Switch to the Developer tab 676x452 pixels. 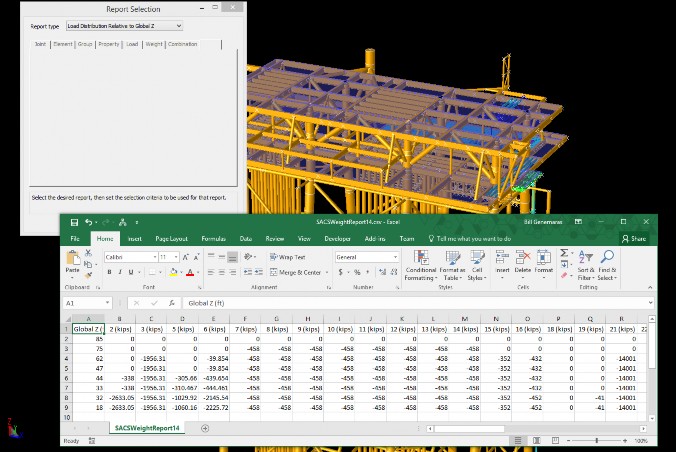pos(337,239)
